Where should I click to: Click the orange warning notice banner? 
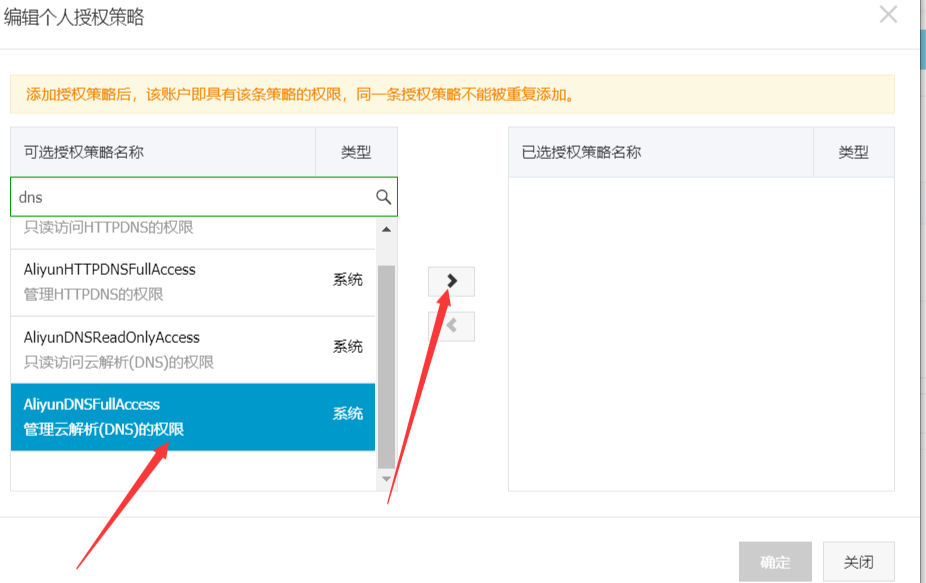point(452,95)
